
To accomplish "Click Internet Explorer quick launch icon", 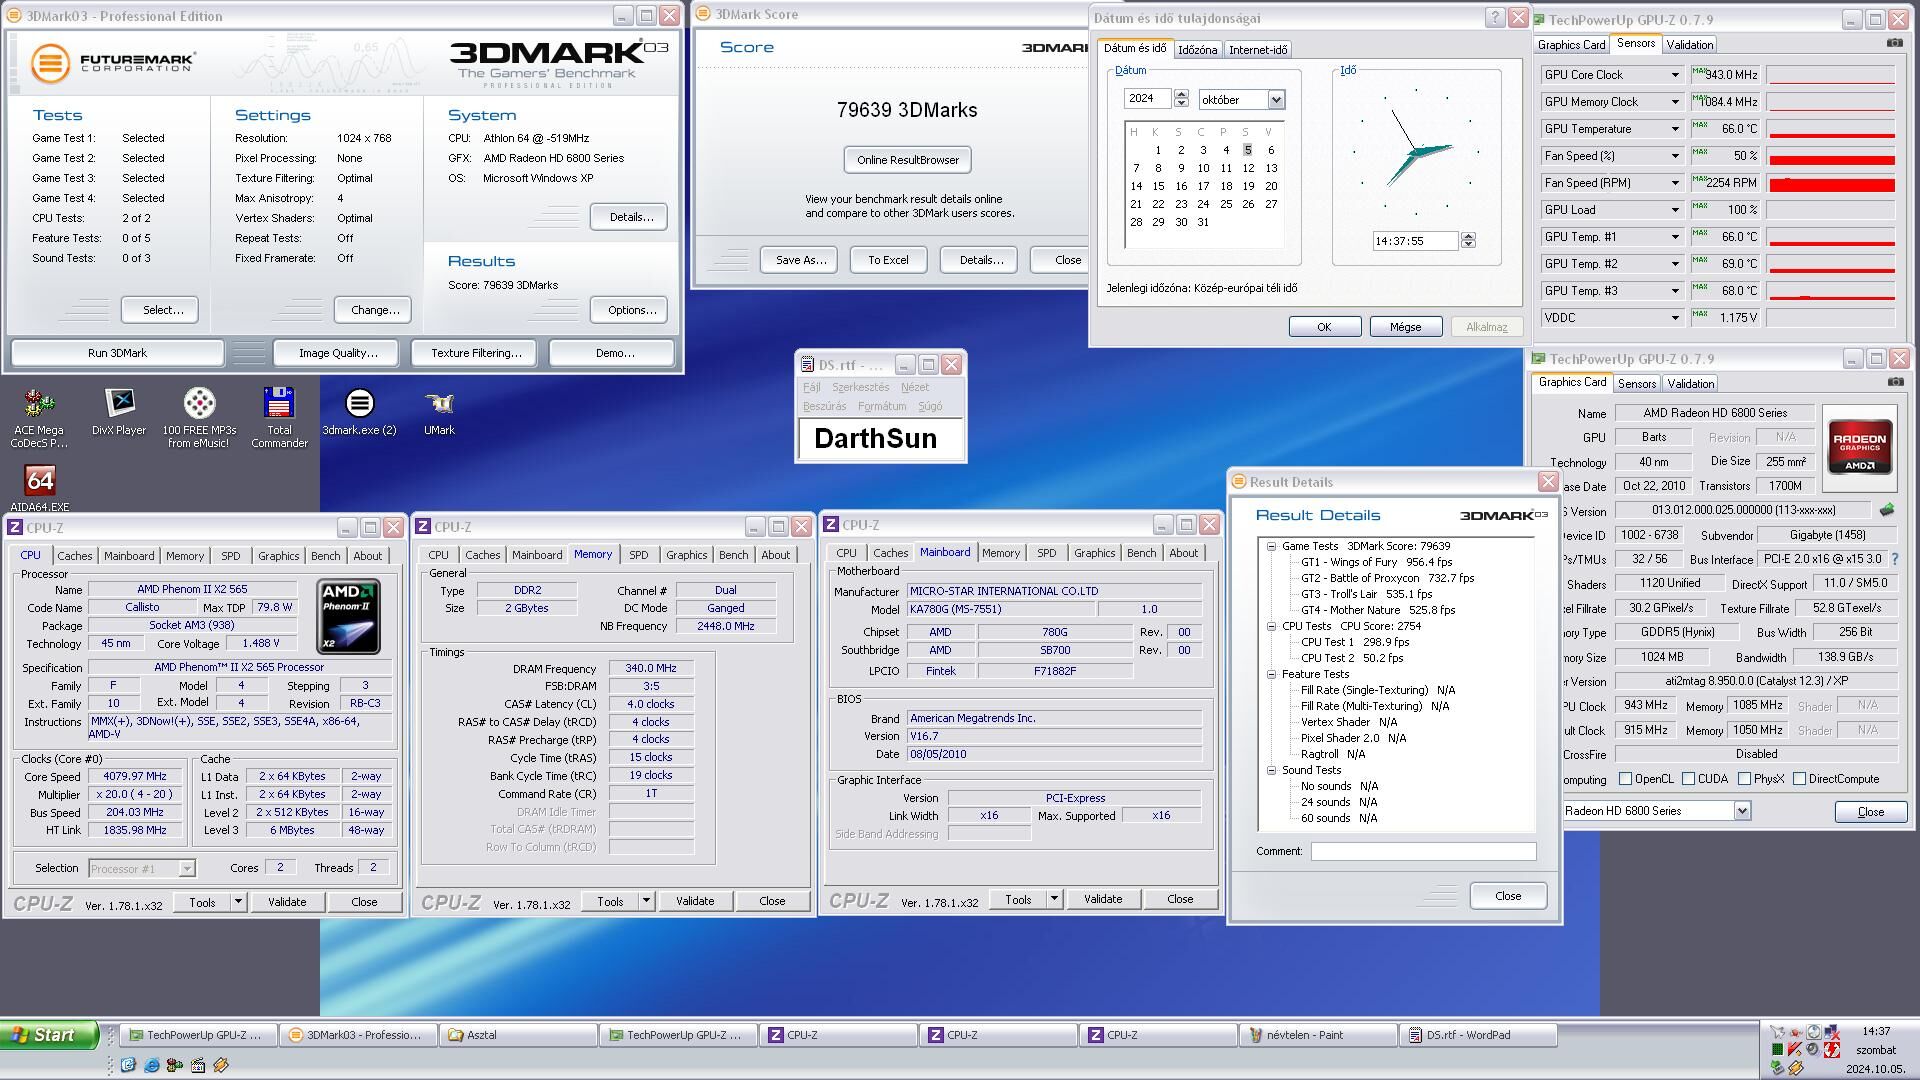I will tap(151, 1065).
